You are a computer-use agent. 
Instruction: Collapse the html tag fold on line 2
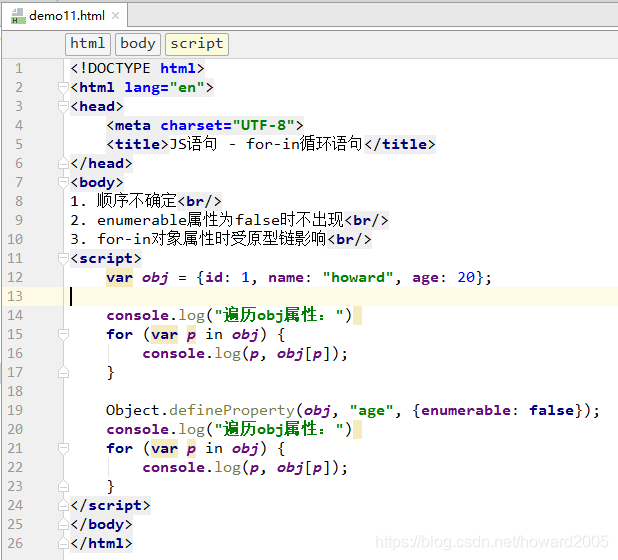tap(63, 87)
